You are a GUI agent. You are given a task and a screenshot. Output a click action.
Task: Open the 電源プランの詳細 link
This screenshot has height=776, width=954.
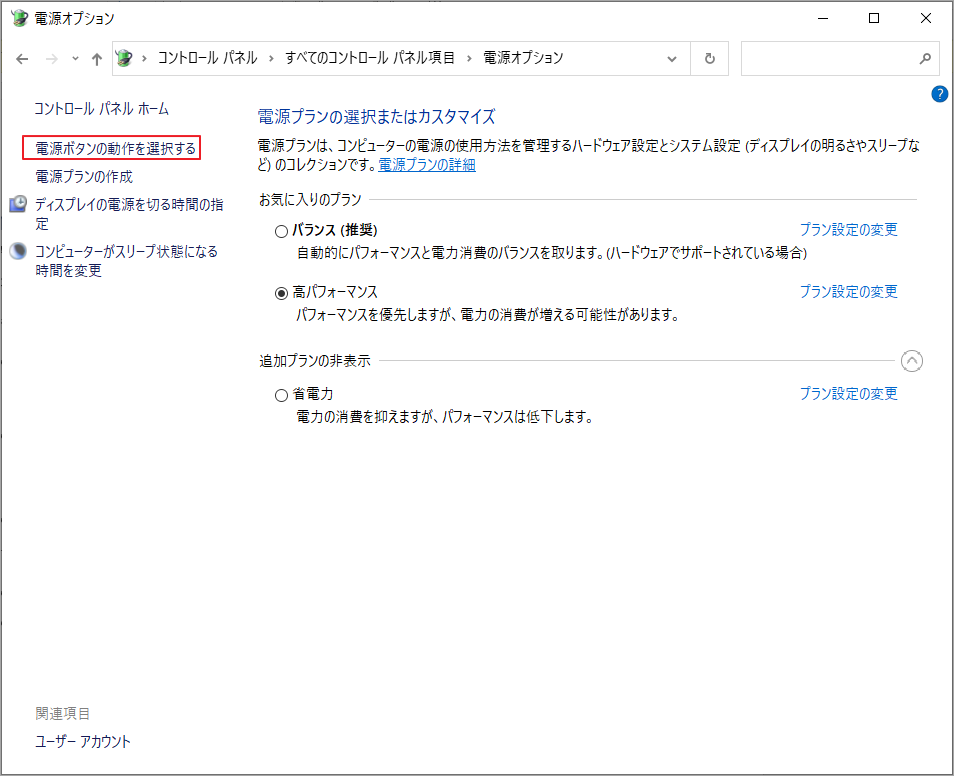pos(426,165)
